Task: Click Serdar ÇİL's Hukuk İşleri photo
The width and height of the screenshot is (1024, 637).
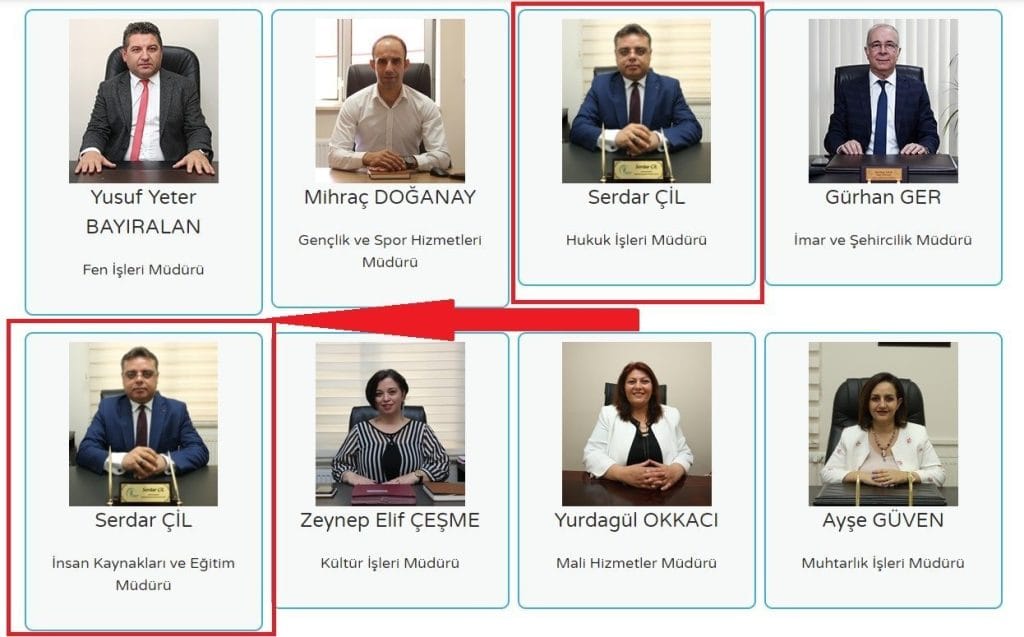Action: coord(637,101)
